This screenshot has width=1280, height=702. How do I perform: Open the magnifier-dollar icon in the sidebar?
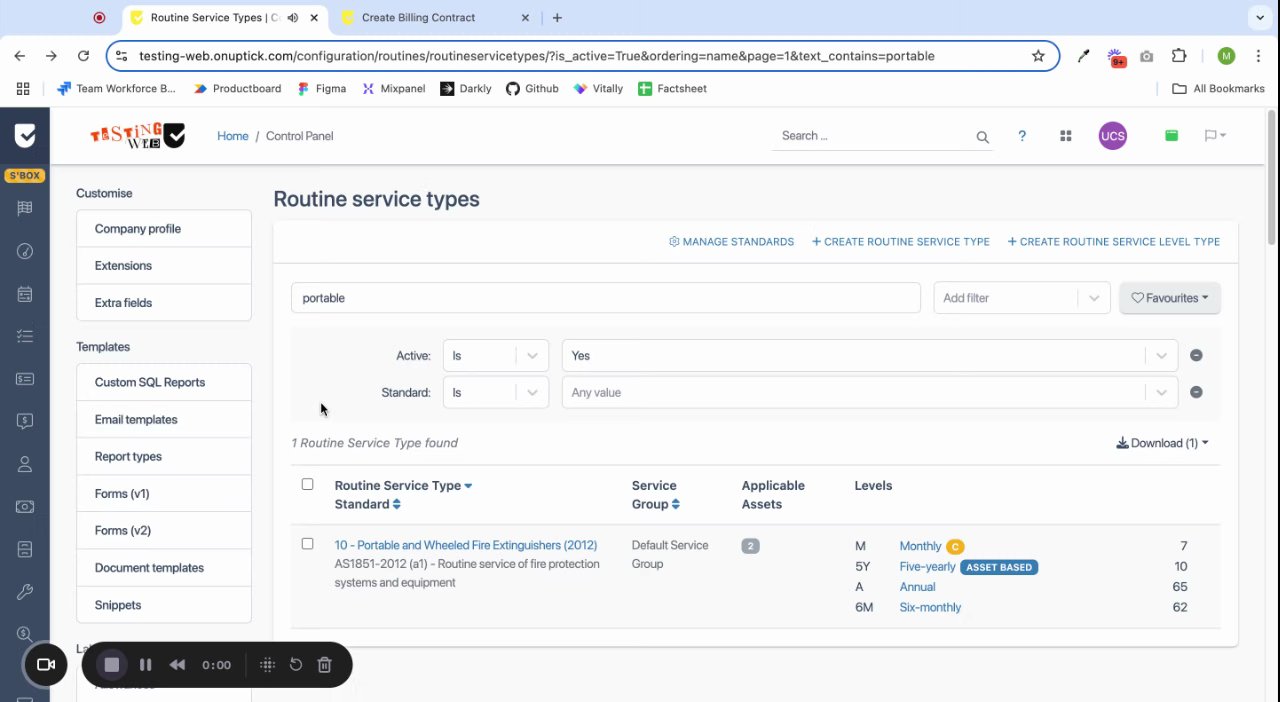[x=25, y=634]
